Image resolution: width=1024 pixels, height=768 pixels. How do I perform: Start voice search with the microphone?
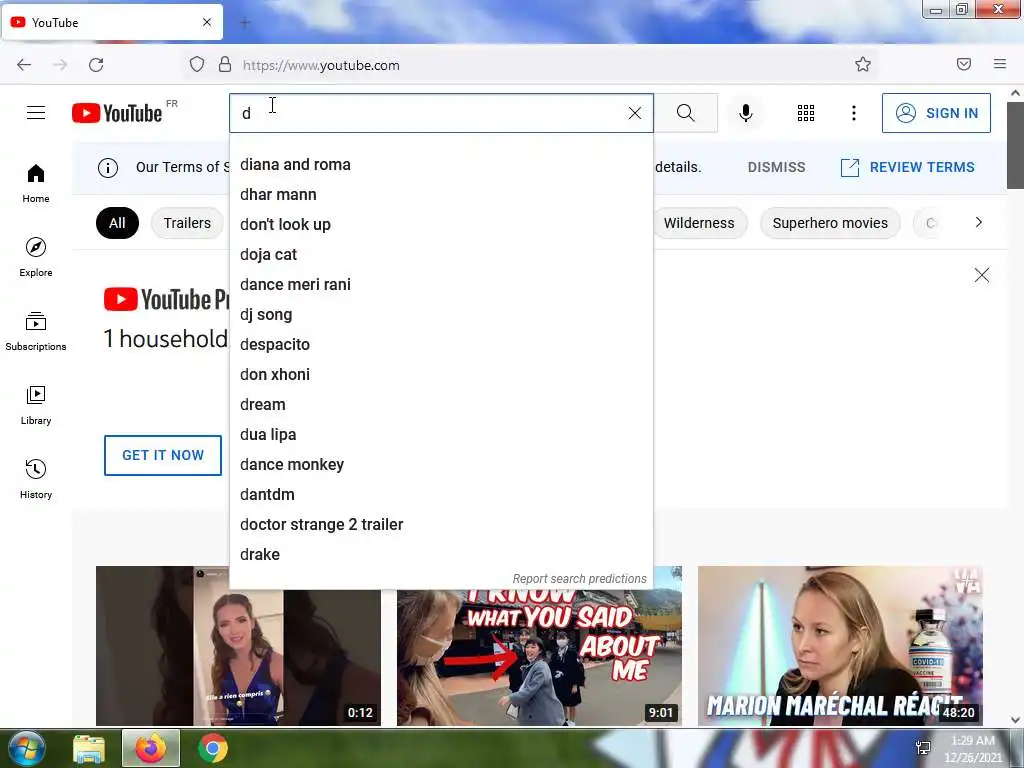coord(746,113)
